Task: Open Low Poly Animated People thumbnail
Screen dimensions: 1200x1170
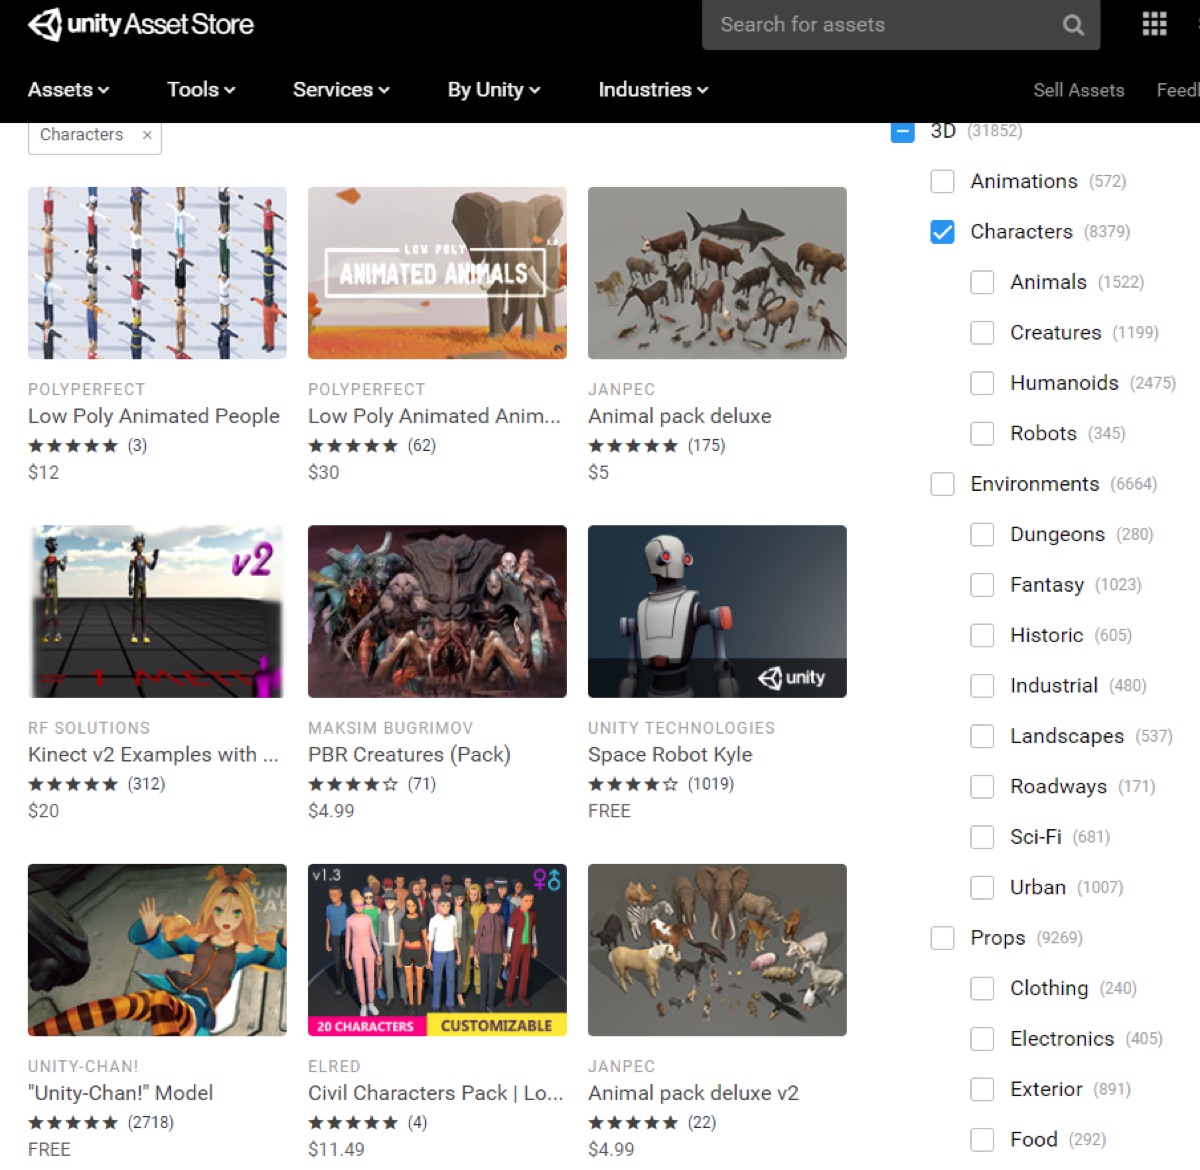Action: point(157,273)
